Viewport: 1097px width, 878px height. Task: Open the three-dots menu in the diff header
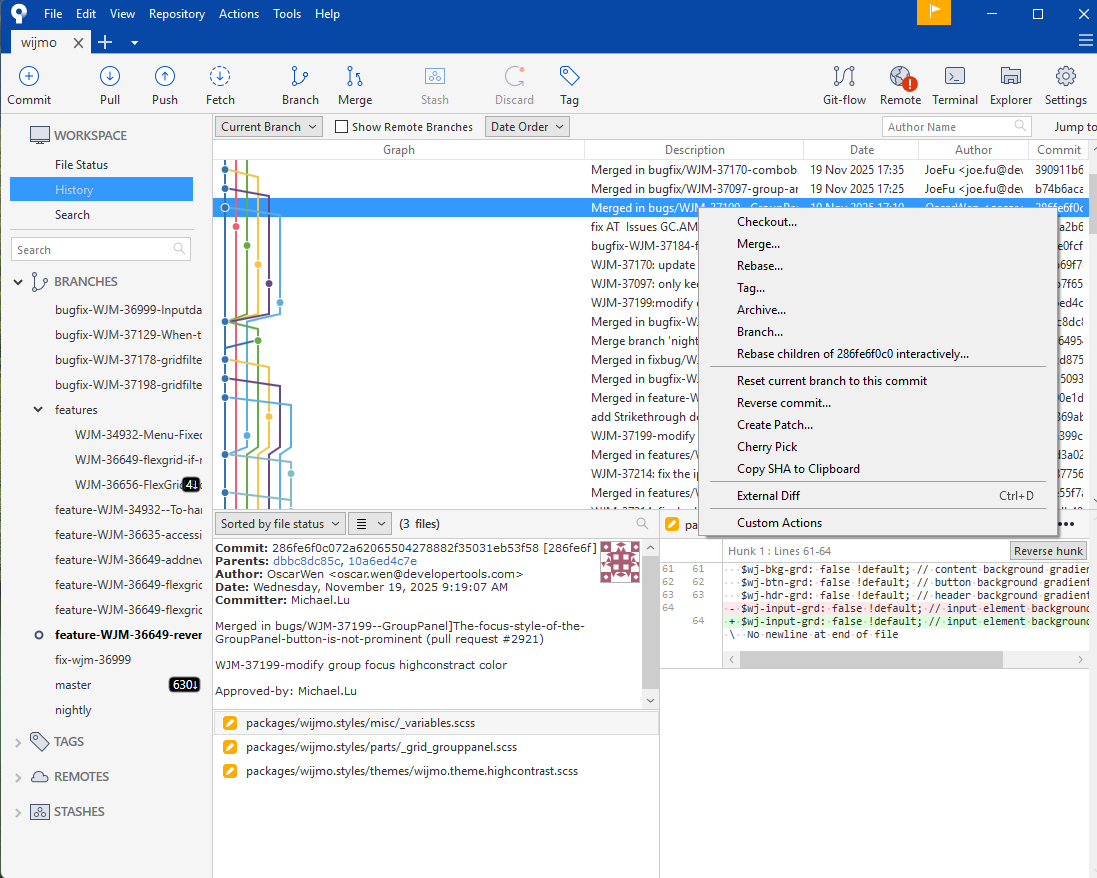coord(1066,524)
